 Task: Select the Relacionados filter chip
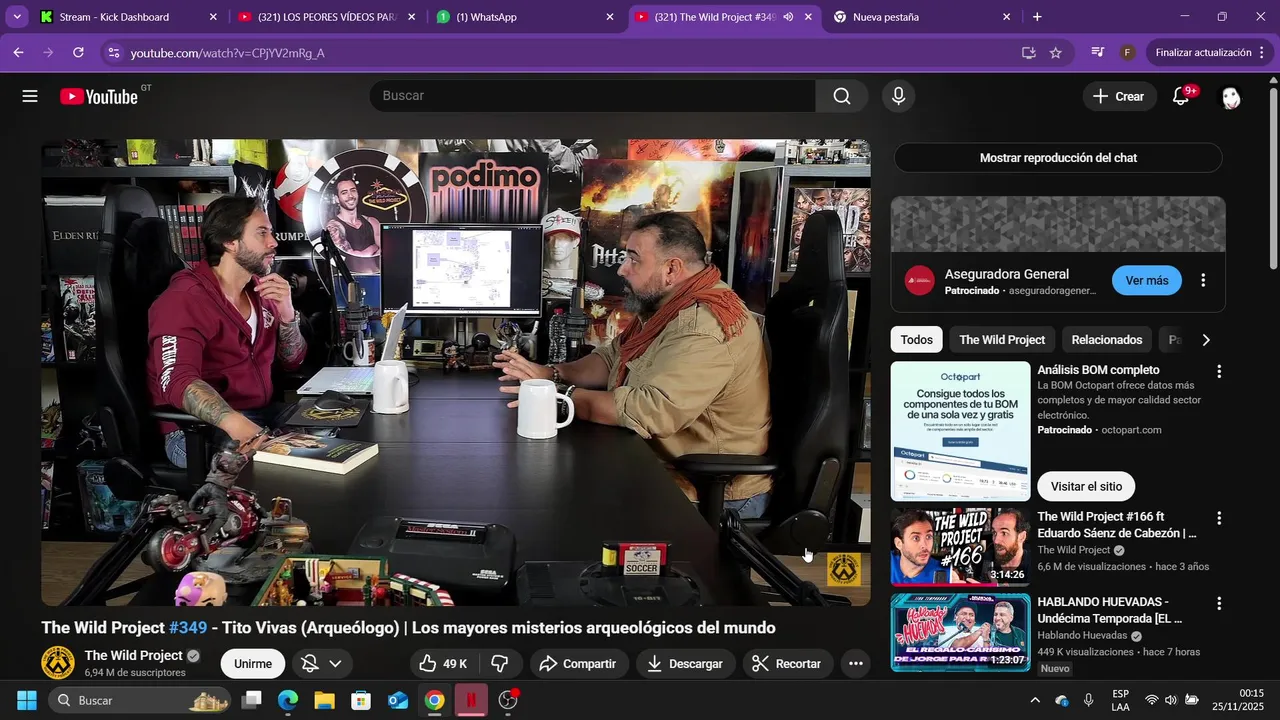tap(1107, 340)
